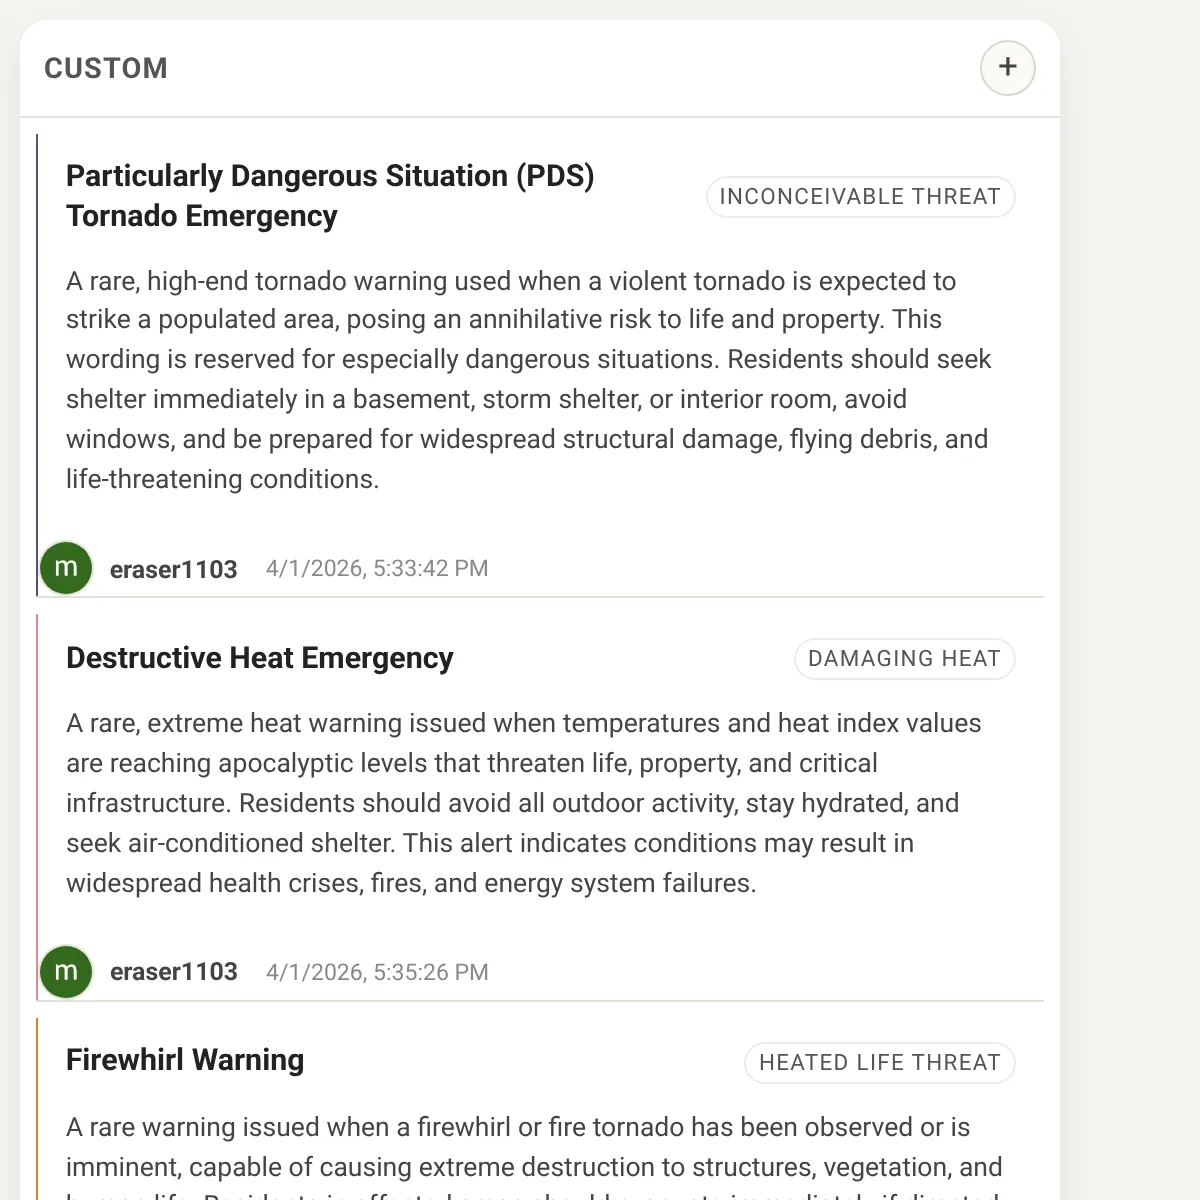Select the INCONCEIVABLE THREAT badge
This screenshot has height=1200, width=1200.
pyautogui.click(x=860, y=197)
